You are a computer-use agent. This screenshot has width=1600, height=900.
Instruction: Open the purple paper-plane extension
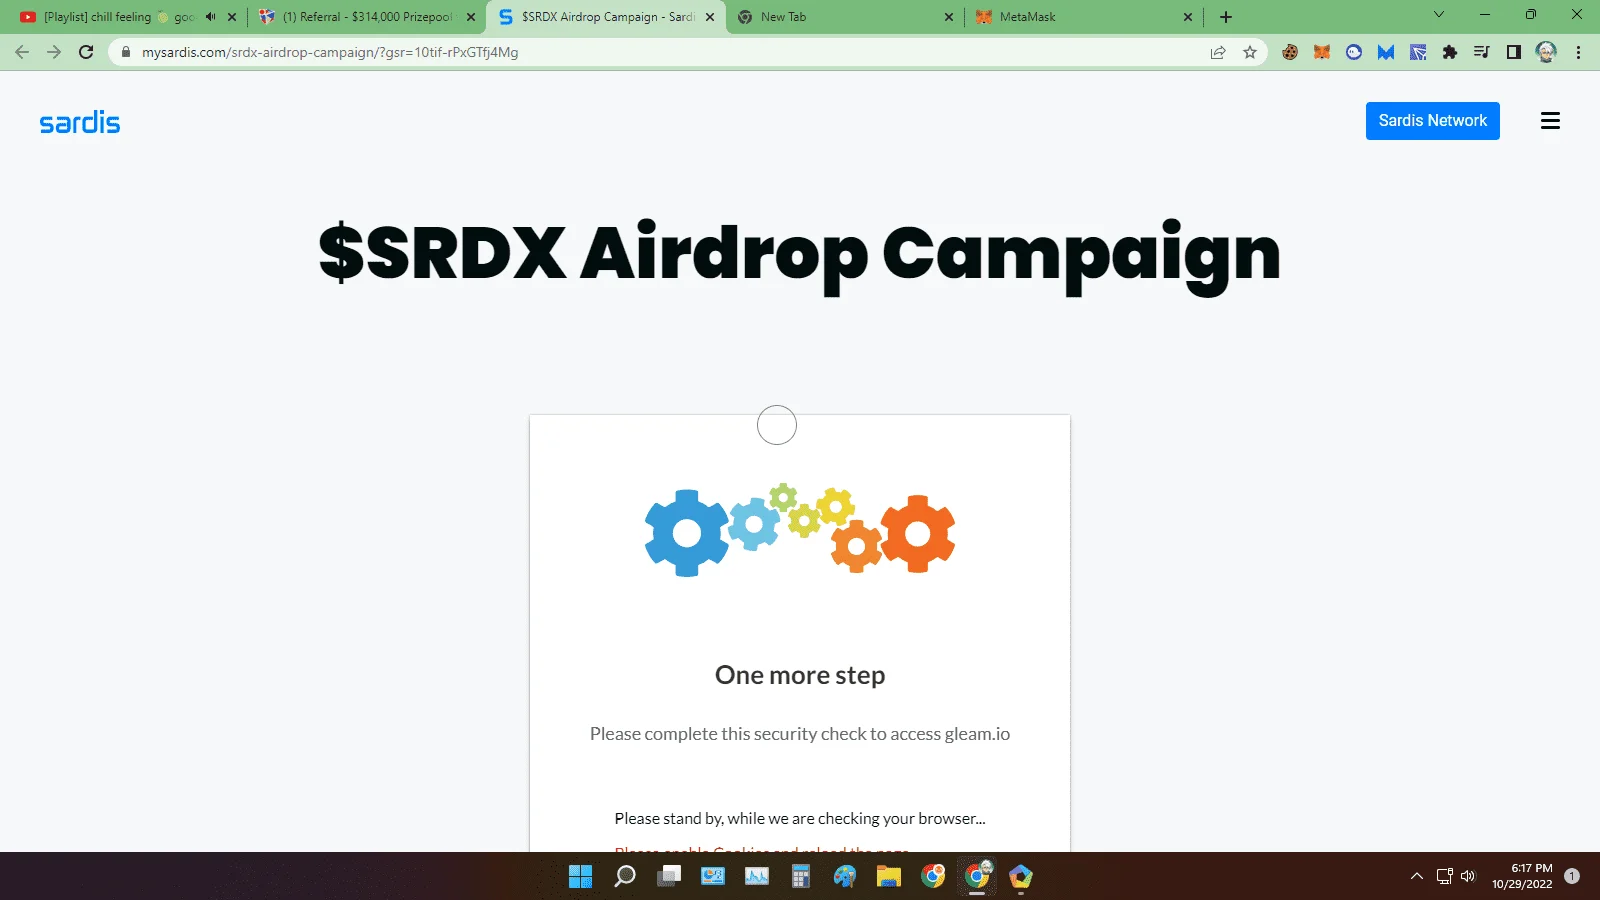(1418, 52)
